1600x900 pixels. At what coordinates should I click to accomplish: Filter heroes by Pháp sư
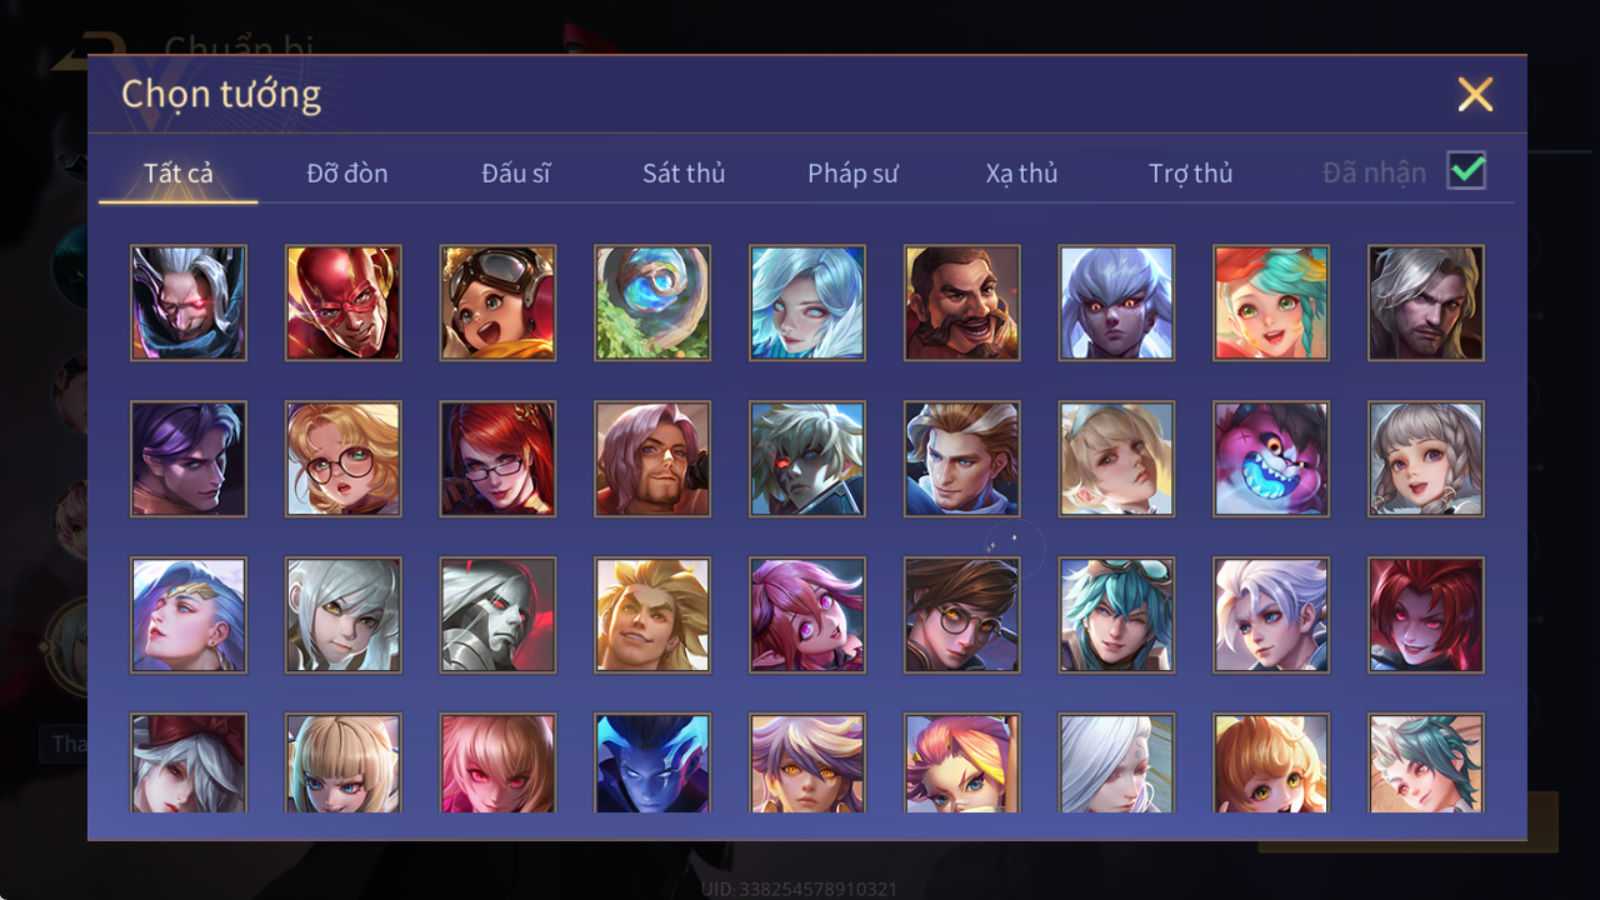click(853, 173)
